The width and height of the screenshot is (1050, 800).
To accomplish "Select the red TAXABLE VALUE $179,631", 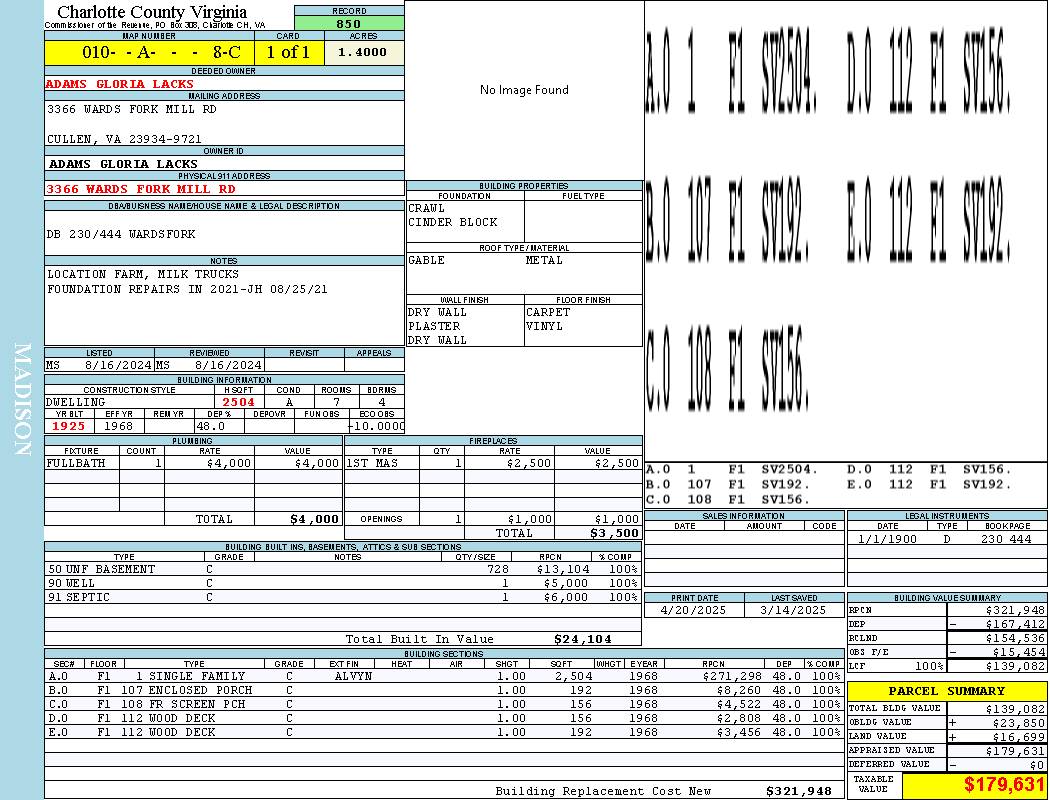I will (1002, 784).
